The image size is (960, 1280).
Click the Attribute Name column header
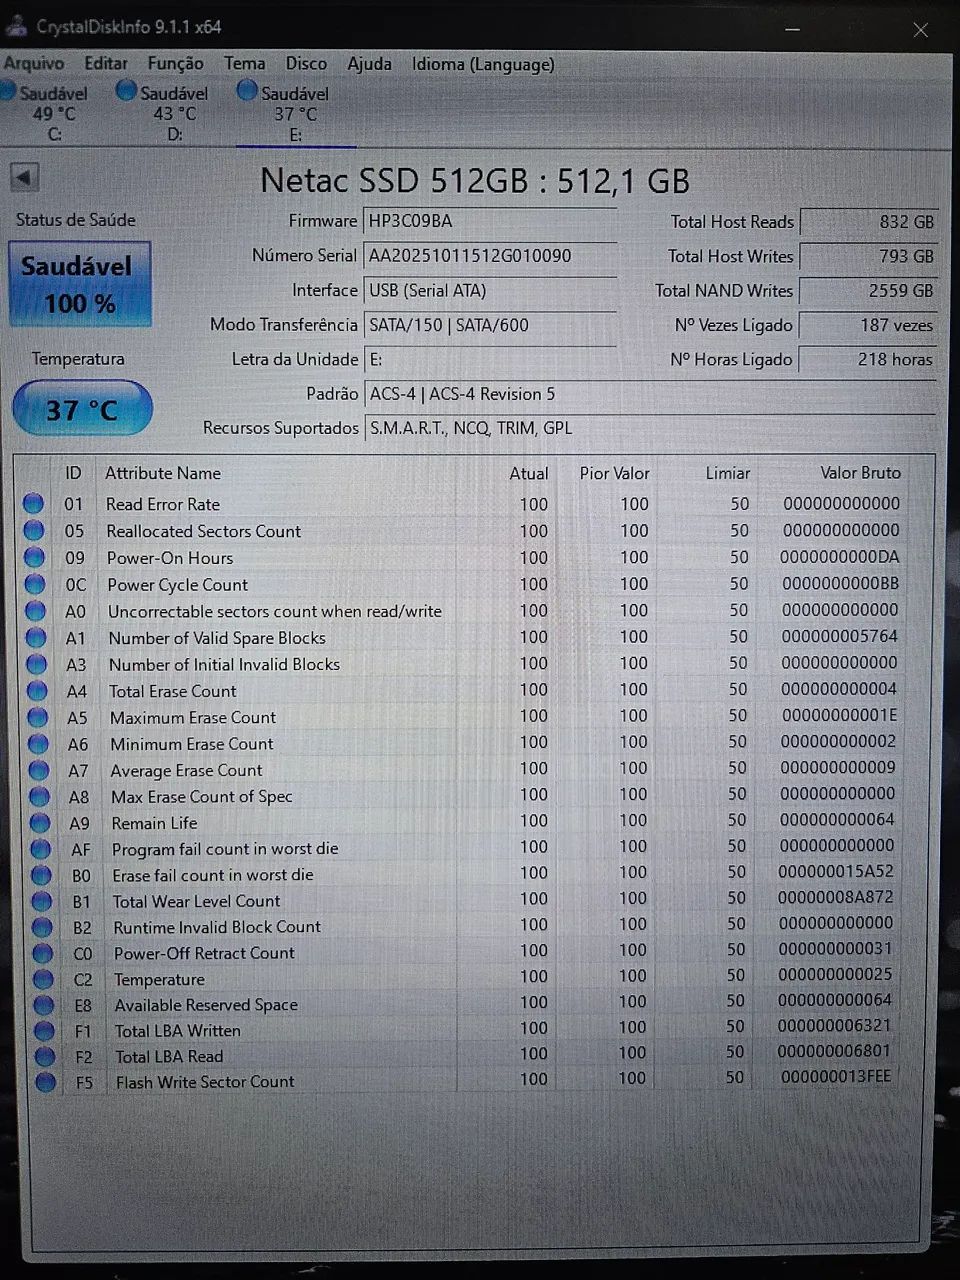[163, 473]
